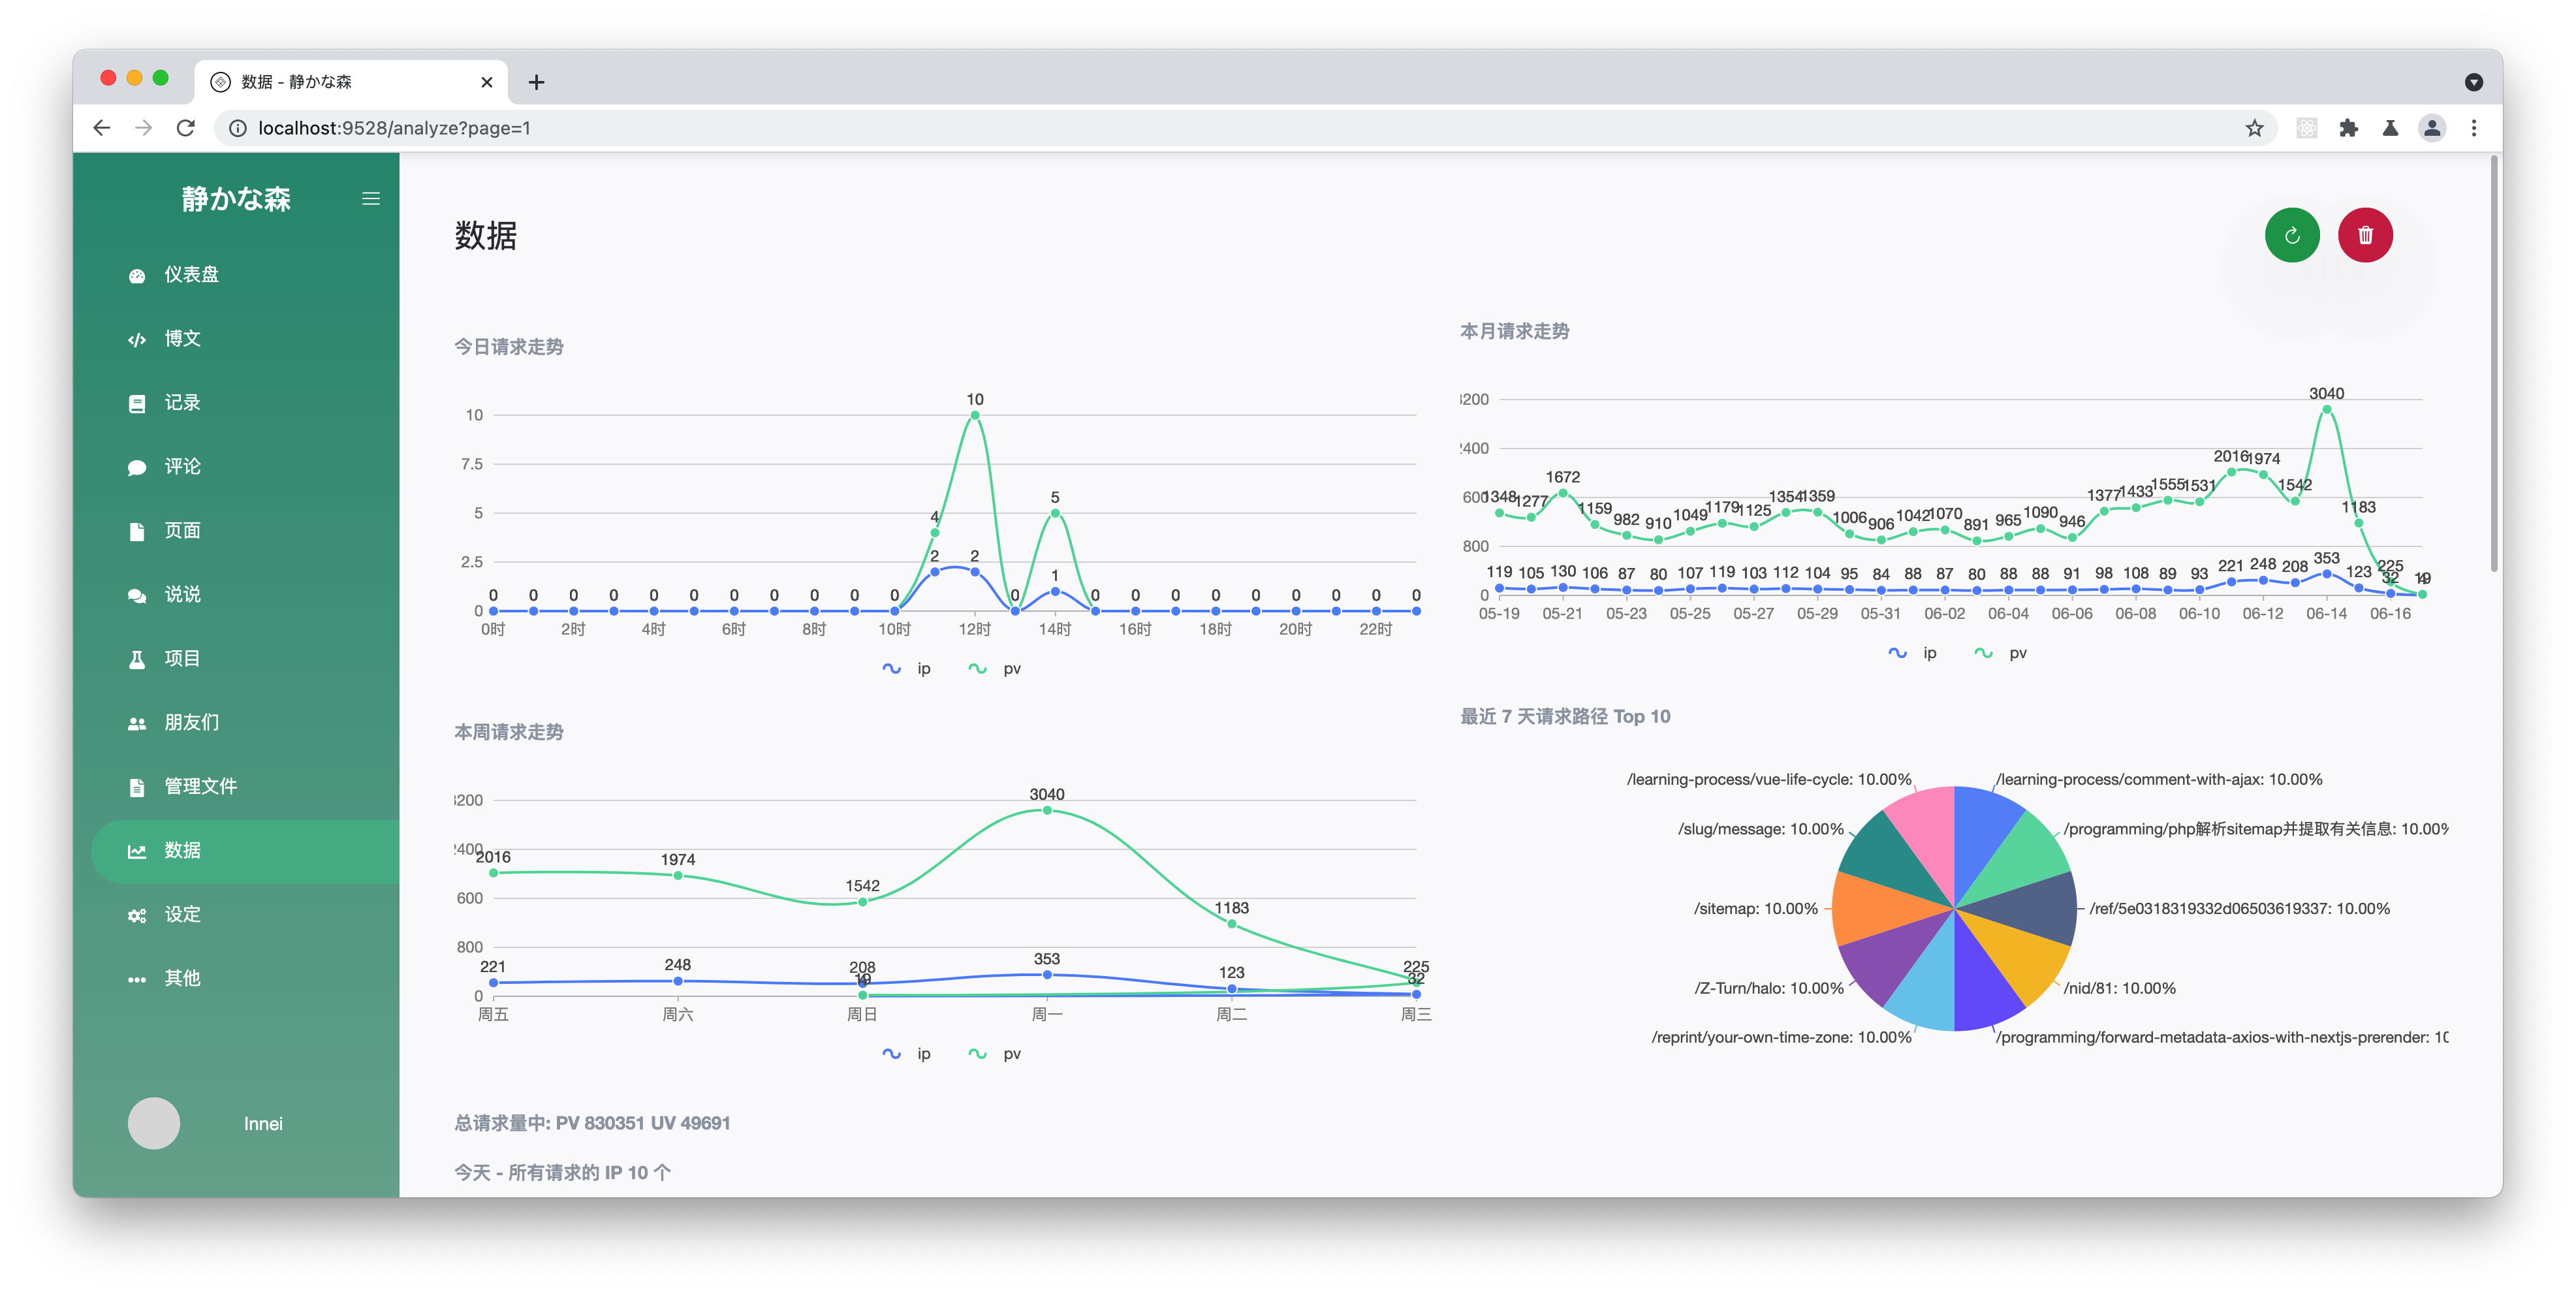Click the 评论 comment bubble icon

137,467
